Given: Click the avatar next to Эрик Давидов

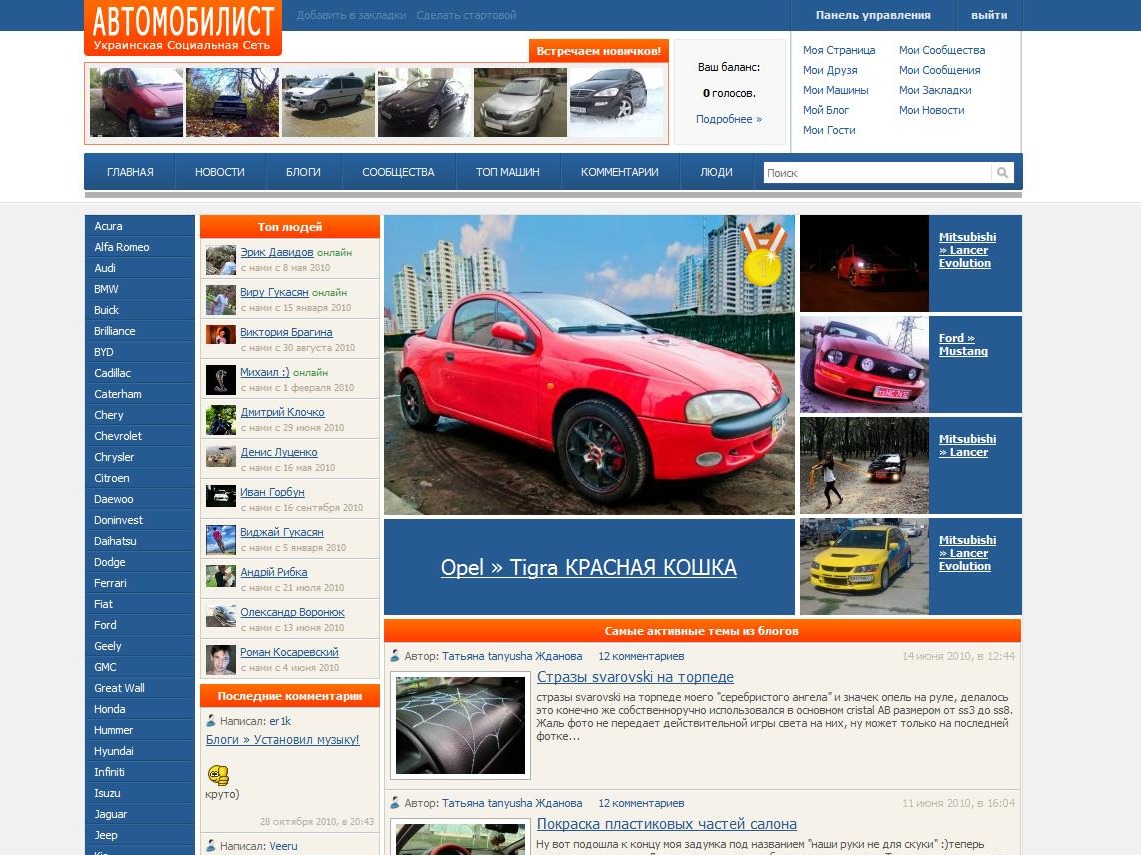Looking at the screenshot, I should coord(220,259).
